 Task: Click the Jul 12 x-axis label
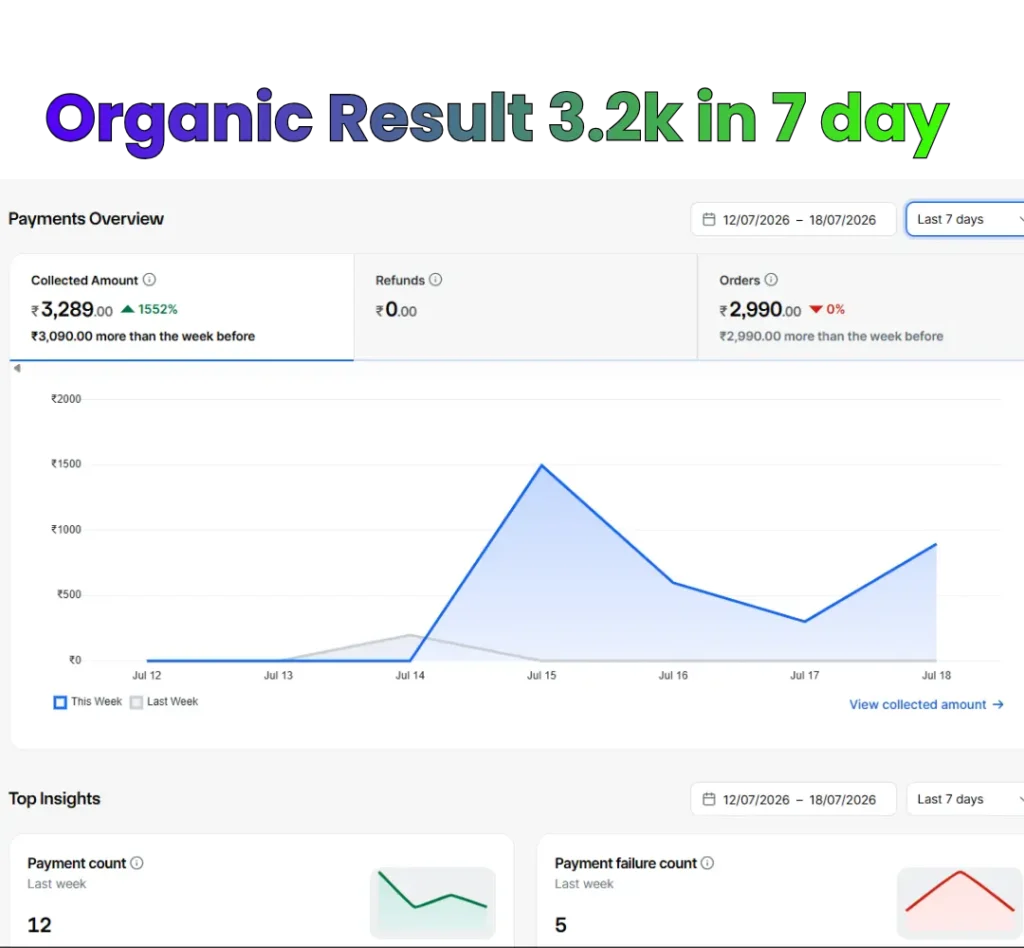tap(146, 675)
